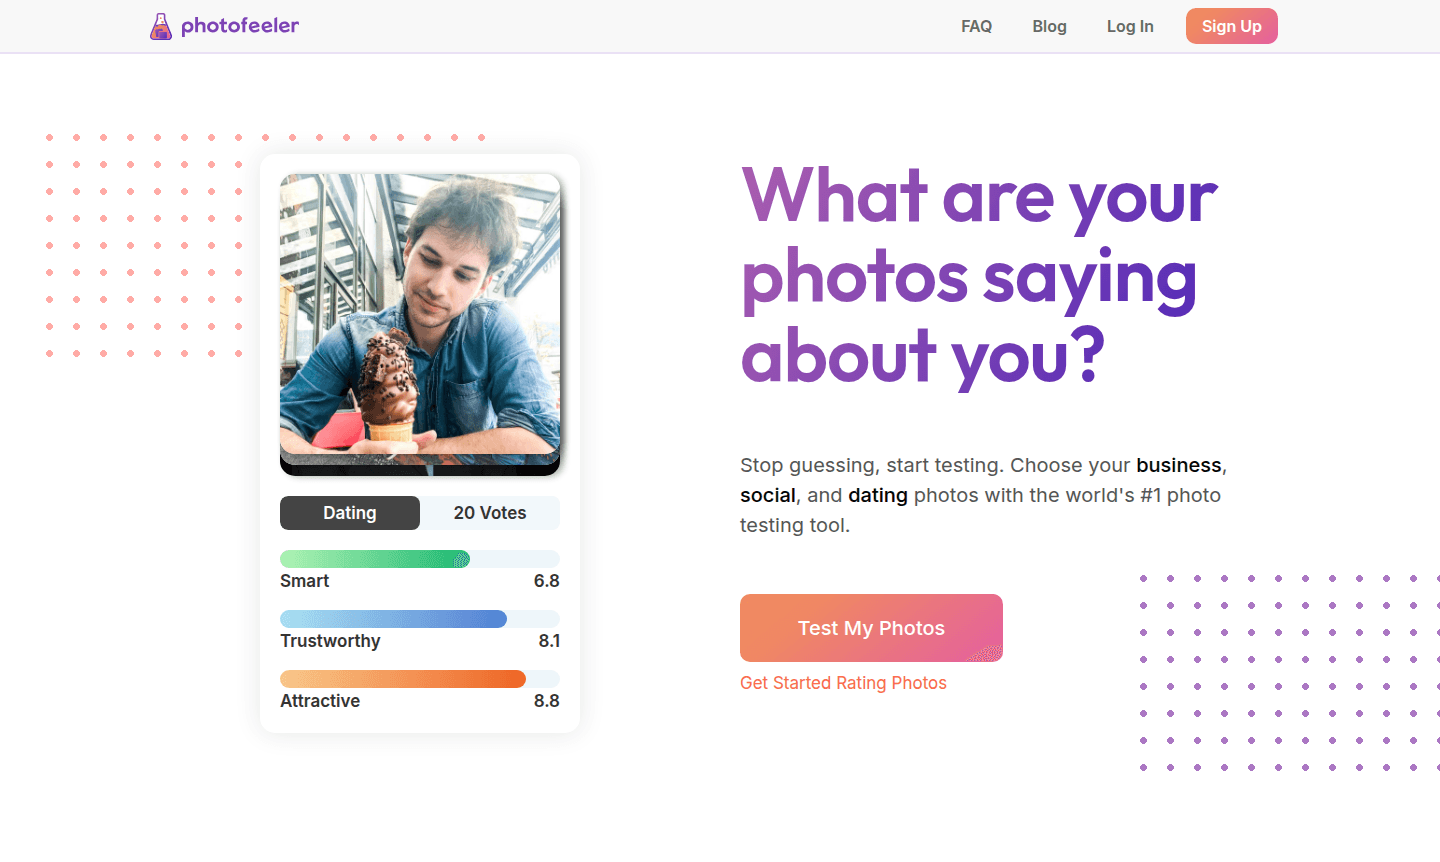Open the Blog from the navigation bar
The width and height of the screenshot is (1440, 862).
(x=1049, y=26)
